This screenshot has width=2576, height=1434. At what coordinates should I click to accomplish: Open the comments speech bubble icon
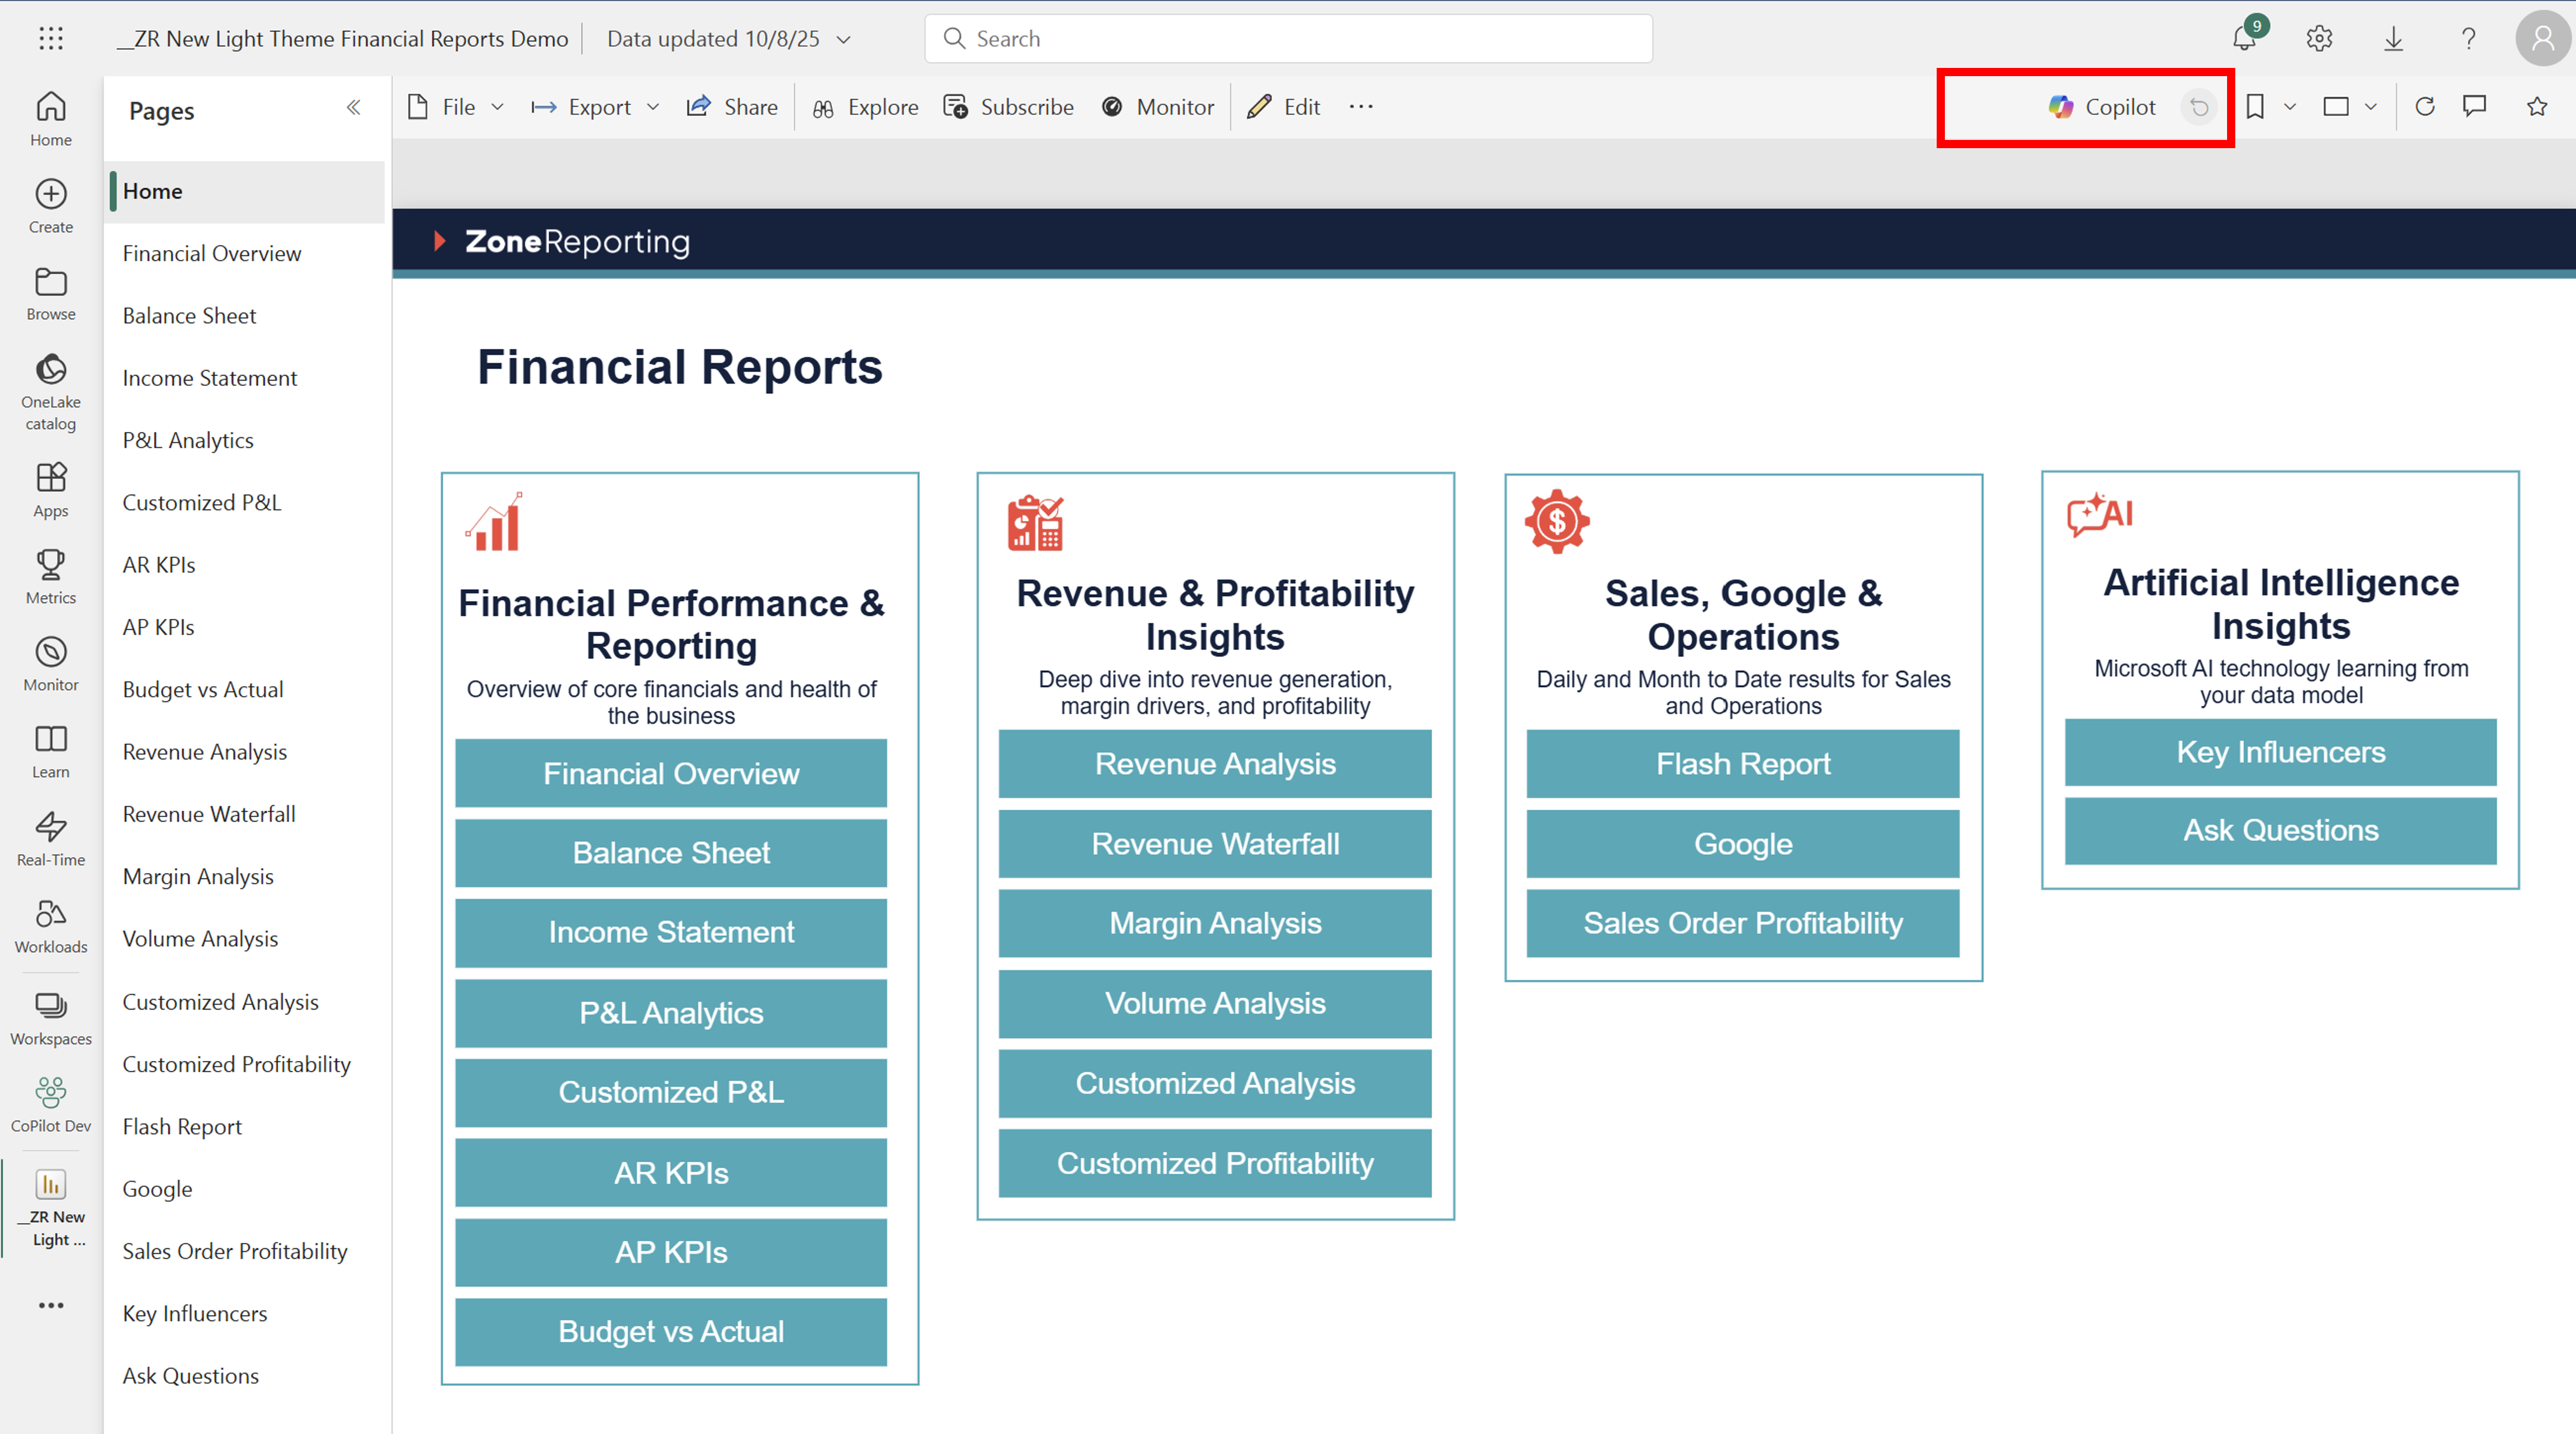tap(2474, 106)
